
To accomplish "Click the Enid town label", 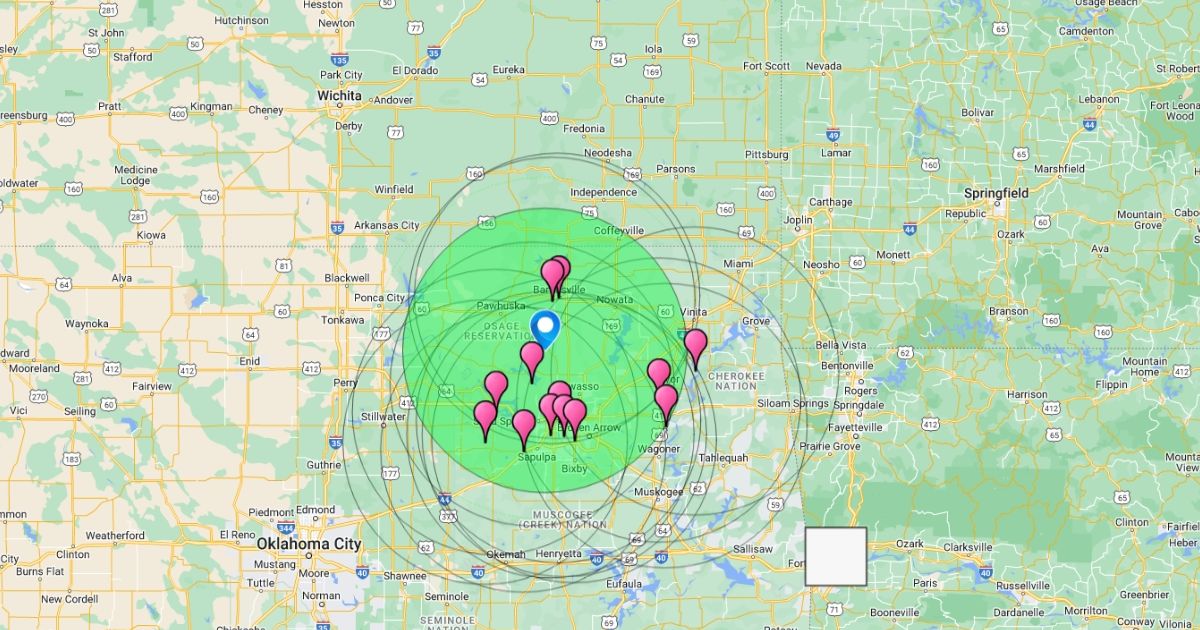I will 249,361.
